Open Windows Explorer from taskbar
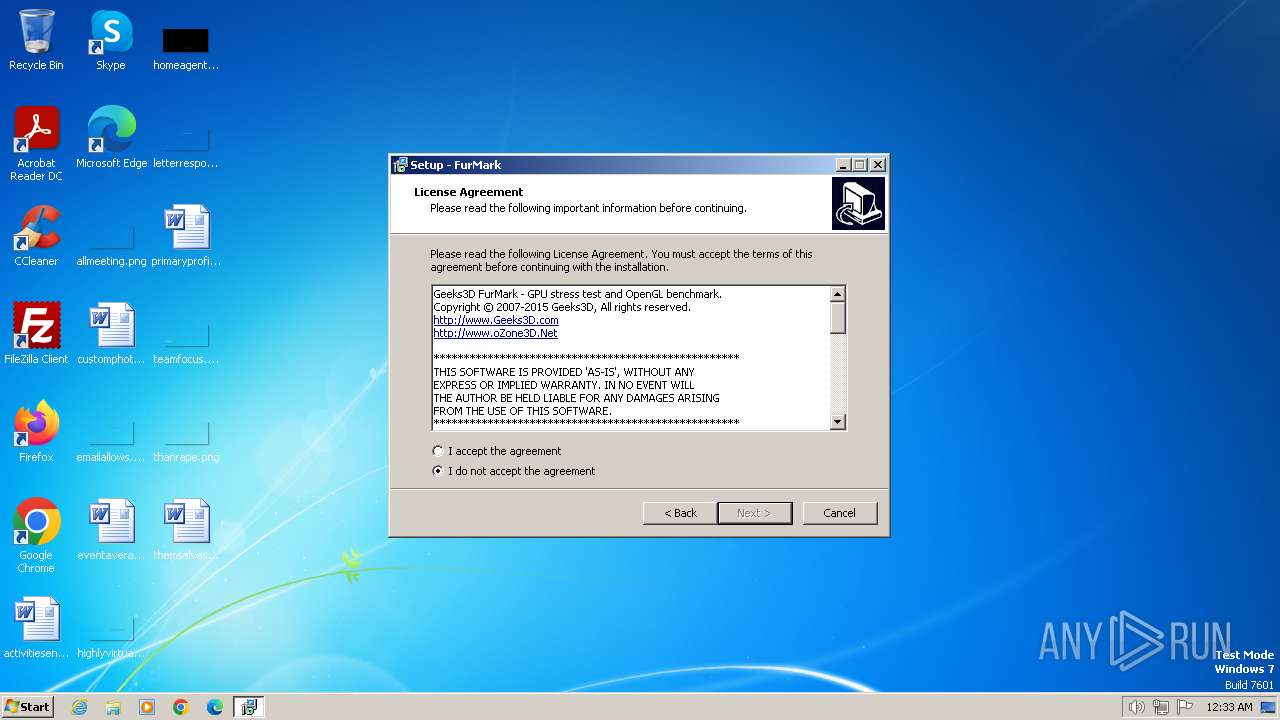The image size is (1280, 720). (x=113, y=707)
